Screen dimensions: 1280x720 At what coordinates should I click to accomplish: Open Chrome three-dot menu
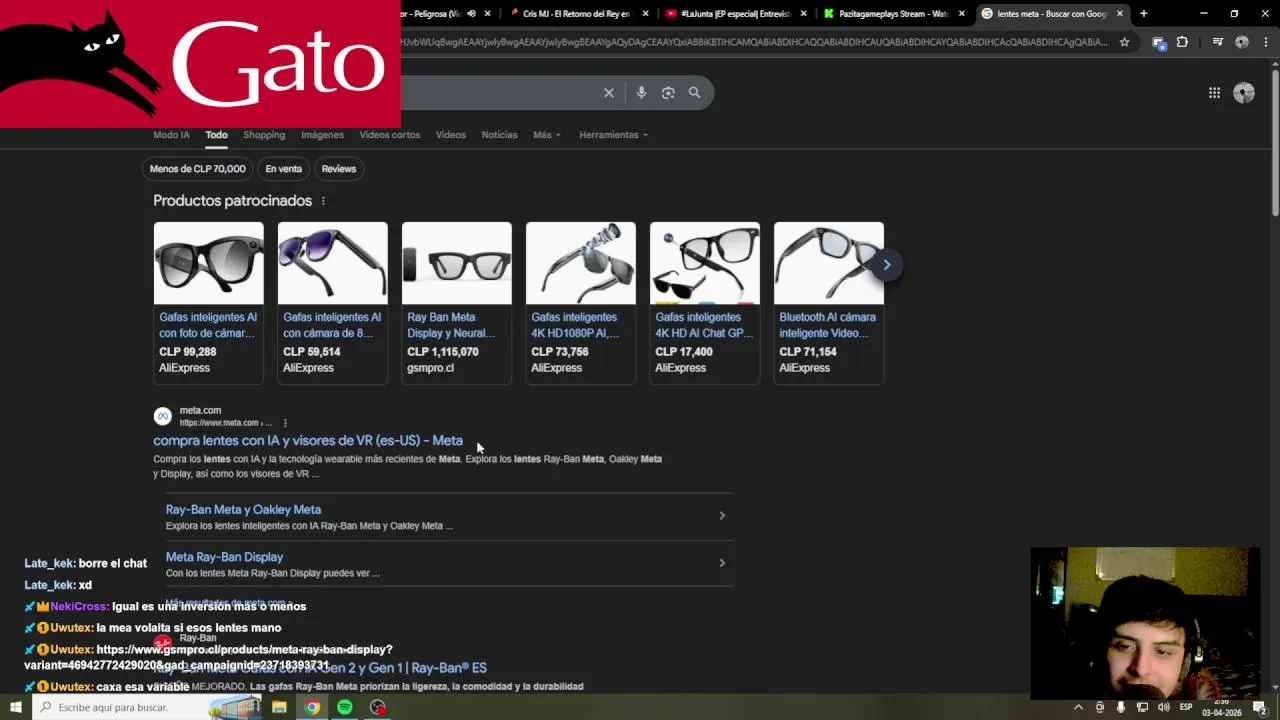click(1266, 42)
